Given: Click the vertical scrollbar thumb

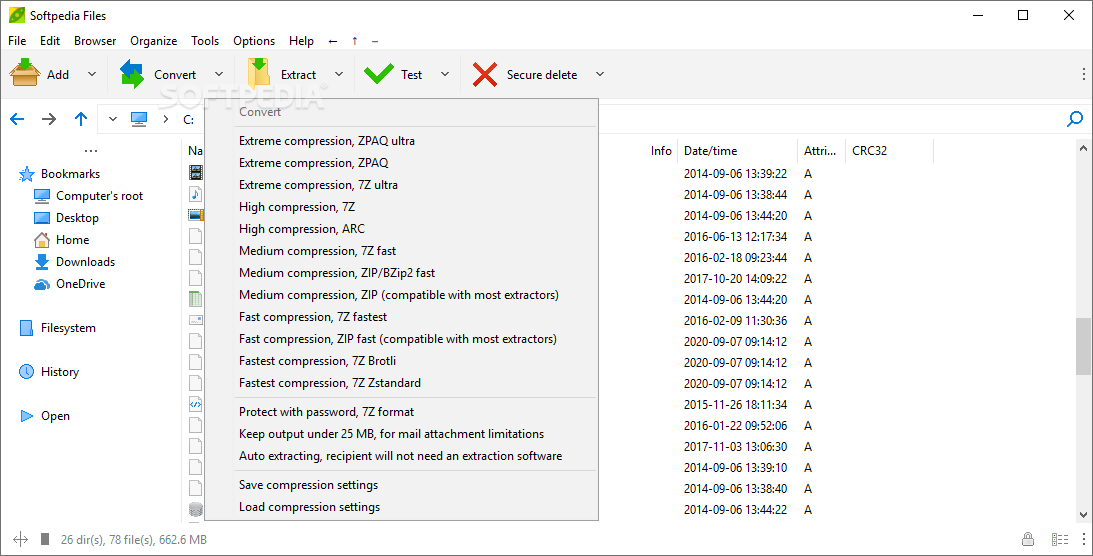Looking at the screenshot, I should point(1083,347).
